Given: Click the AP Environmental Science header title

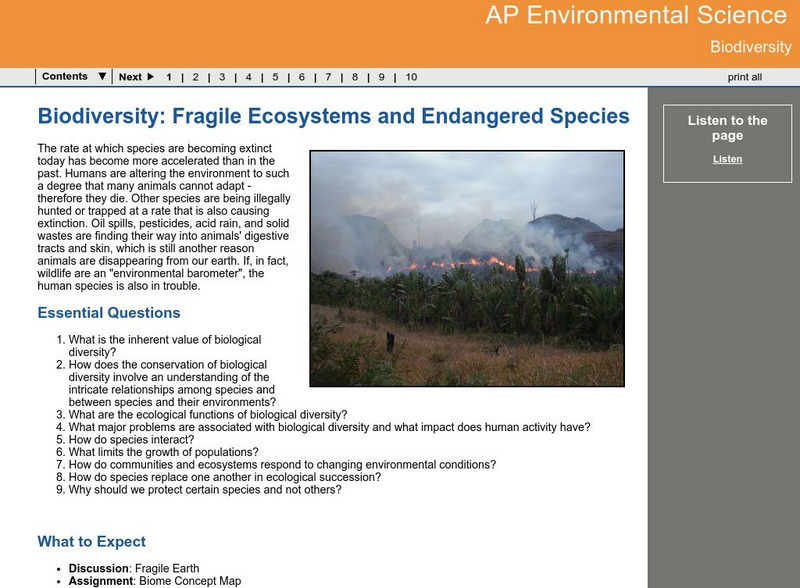Looking at the screenshot, I should tap(636, 16).
